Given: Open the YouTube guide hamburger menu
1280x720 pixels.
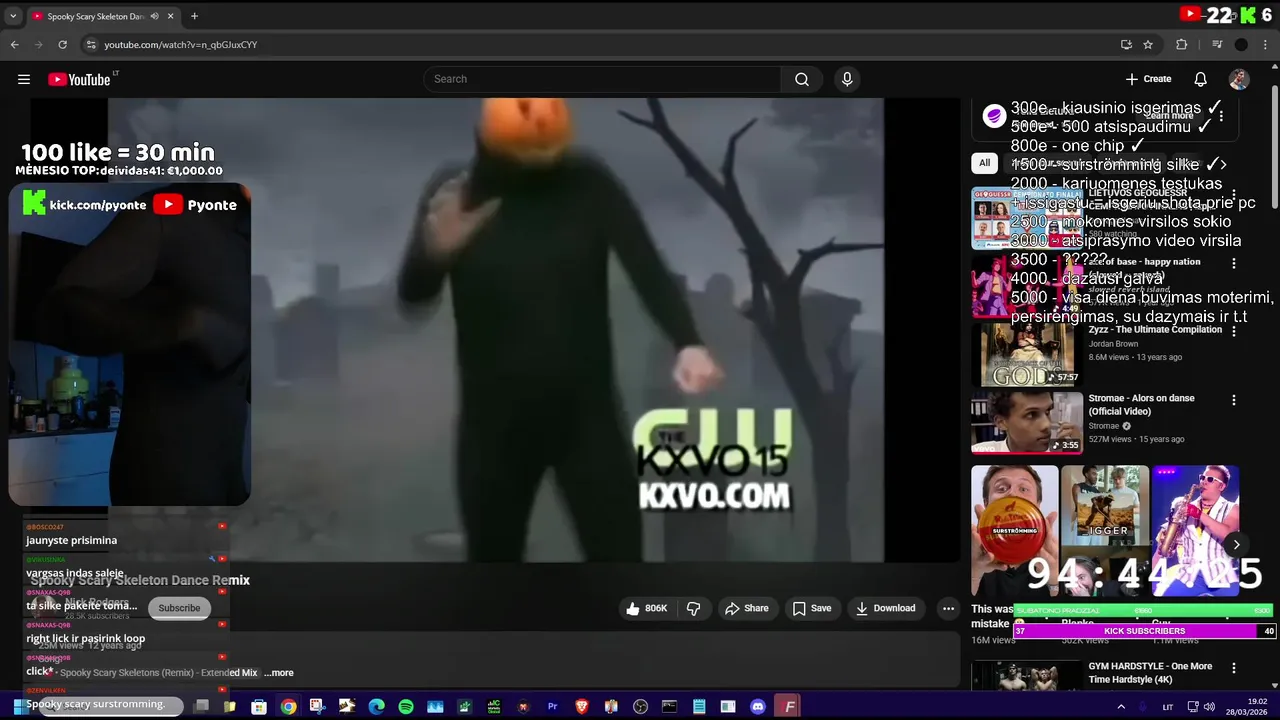Looking at the screenshot, I should pos(24,79).
